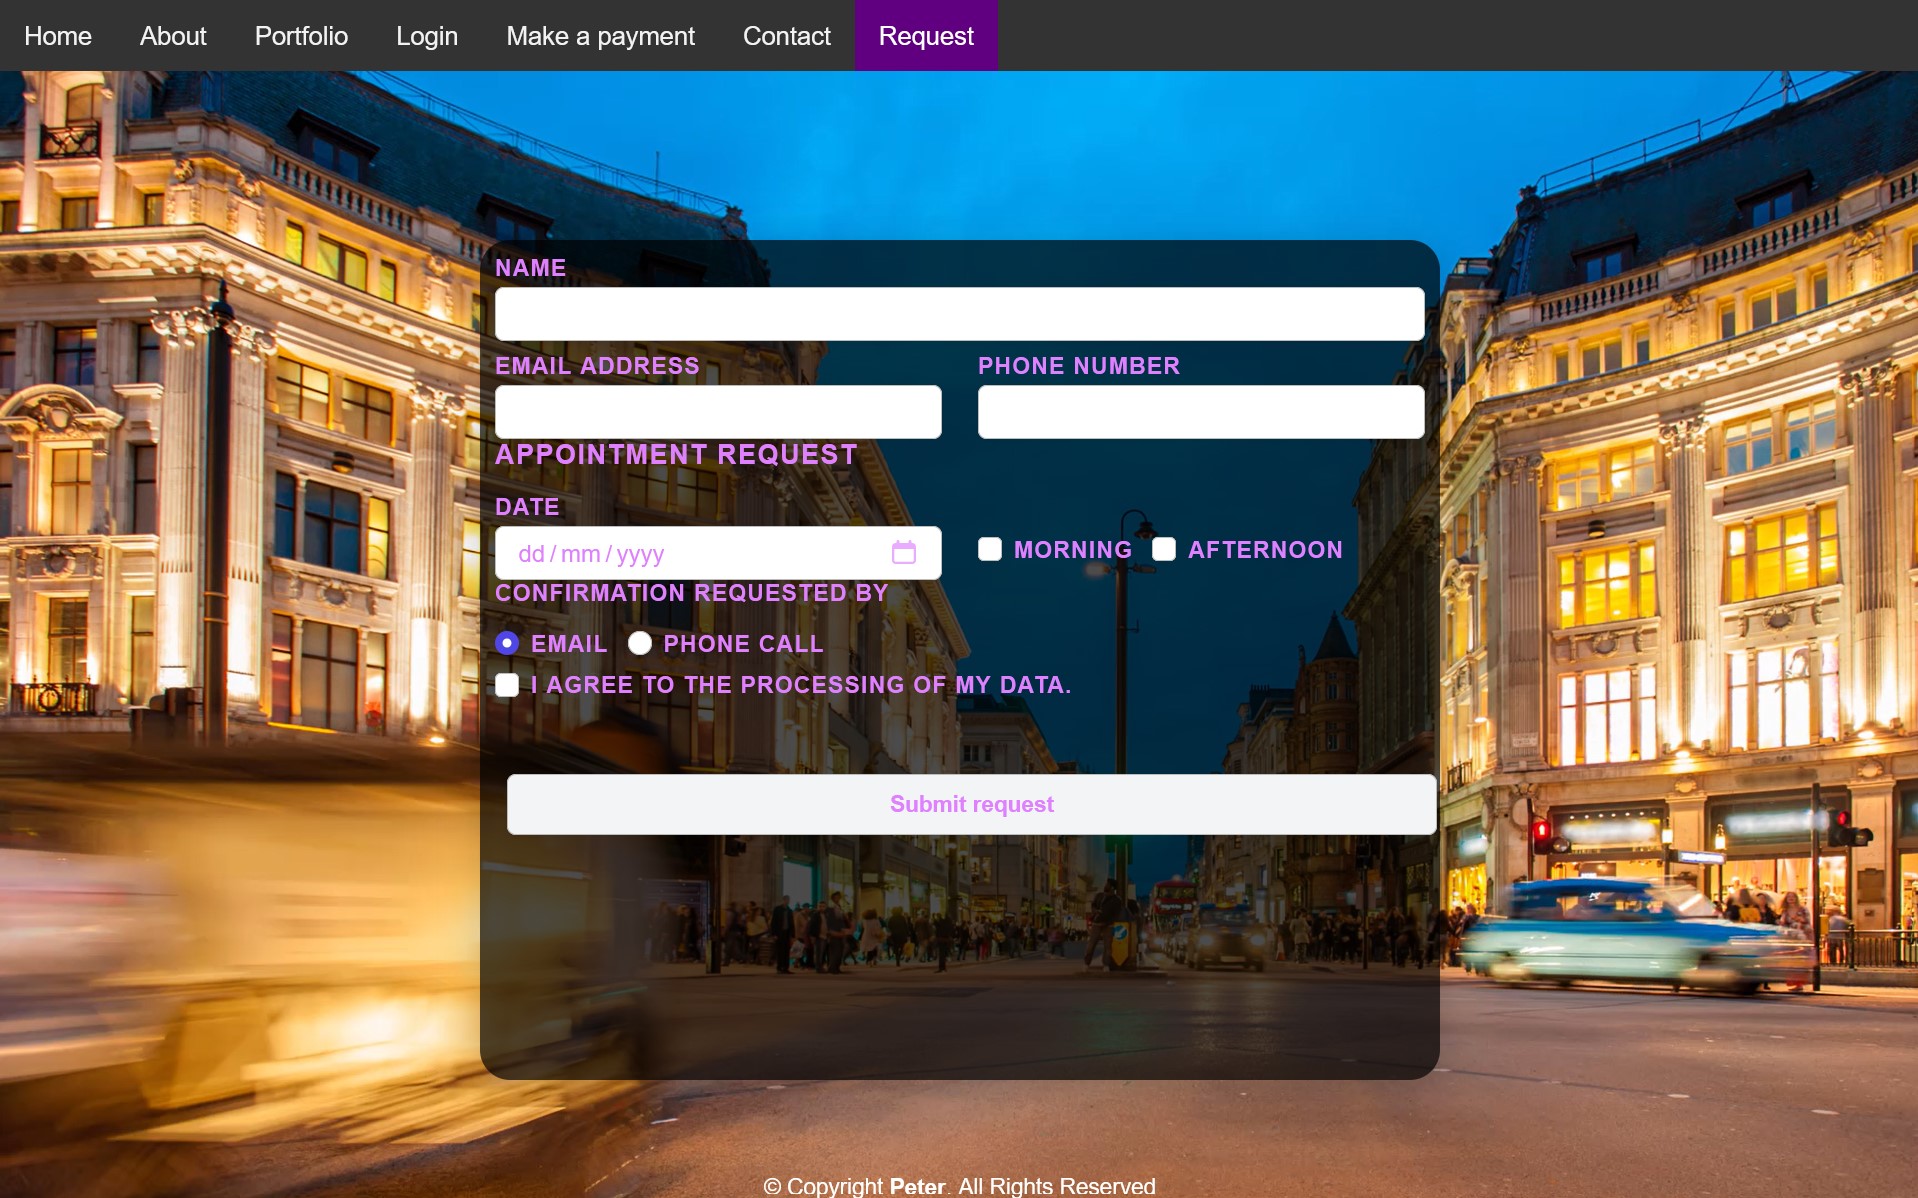This screenshot has height=1198, width=1918.
Task: Open the About page in navigation
Action: (x=173, y=36)
